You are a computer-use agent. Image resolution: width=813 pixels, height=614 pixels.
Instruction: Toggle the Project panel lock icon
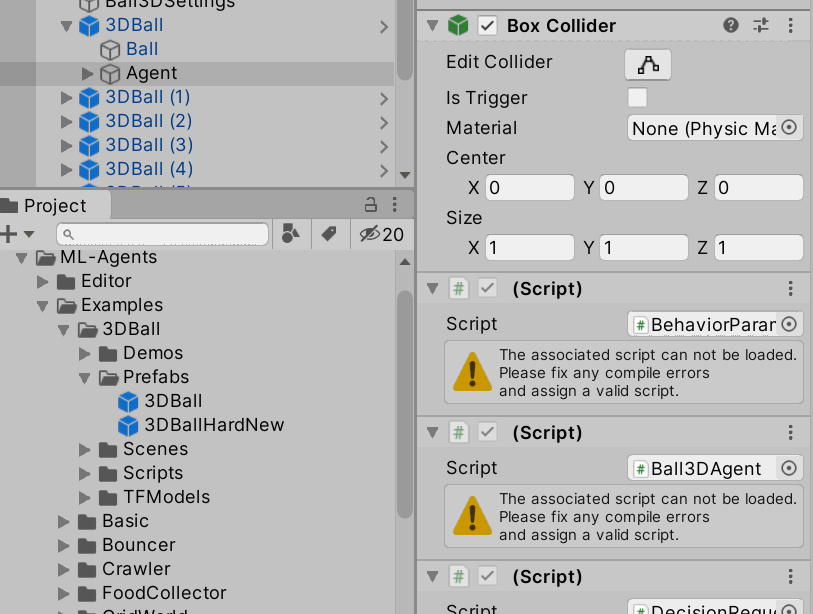point(370,205)
